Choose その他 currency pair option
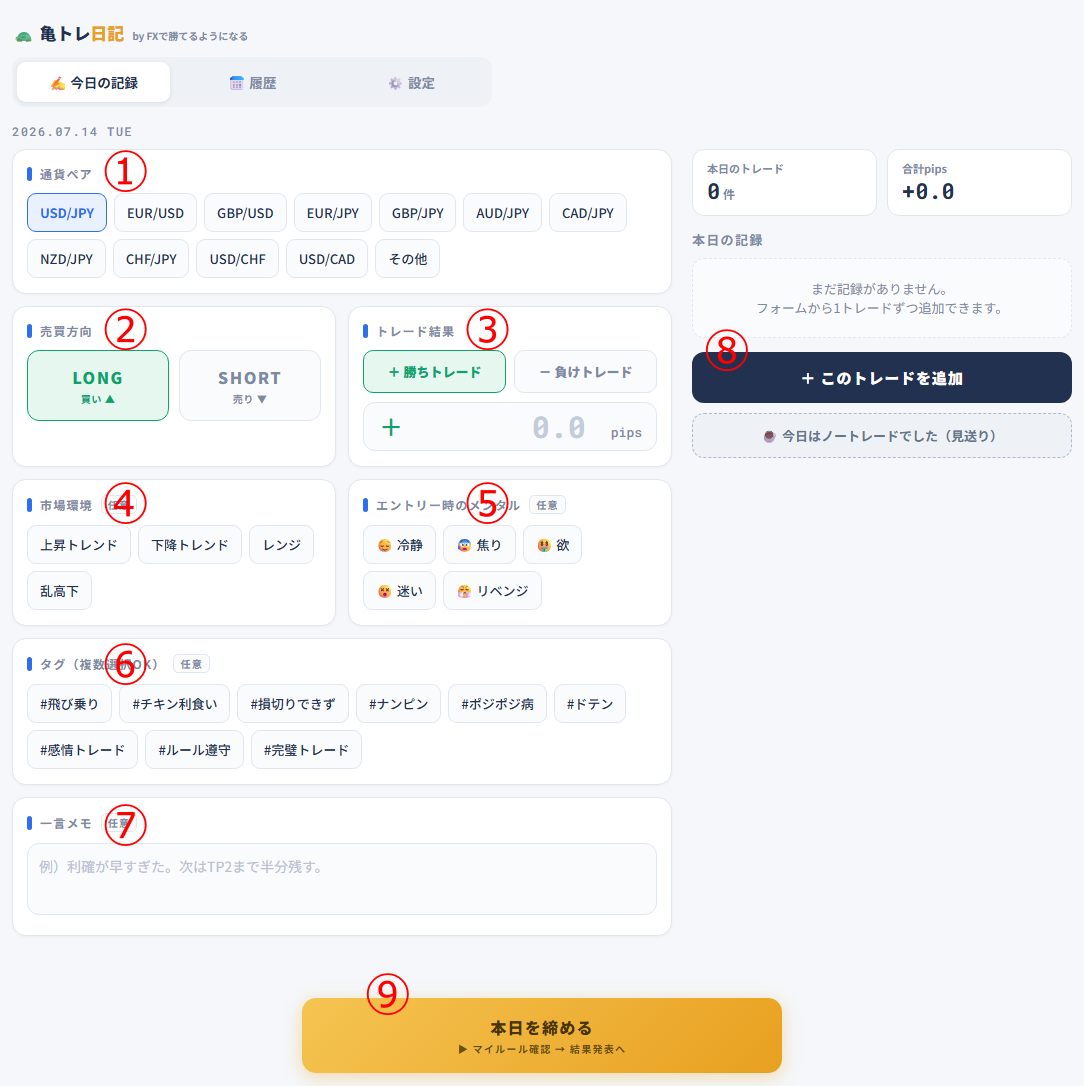This screenshot has width=1084, height=1086. (x=407, y=258)
